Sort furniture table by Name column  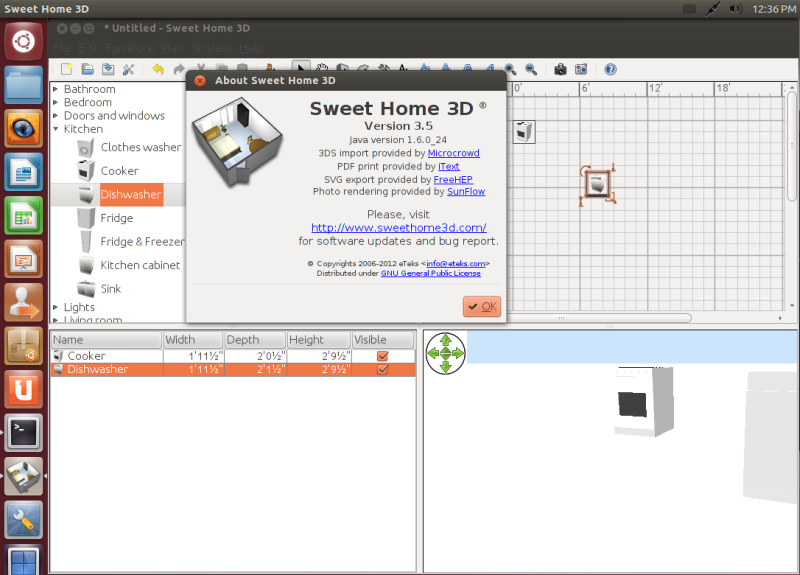[107, 340]
